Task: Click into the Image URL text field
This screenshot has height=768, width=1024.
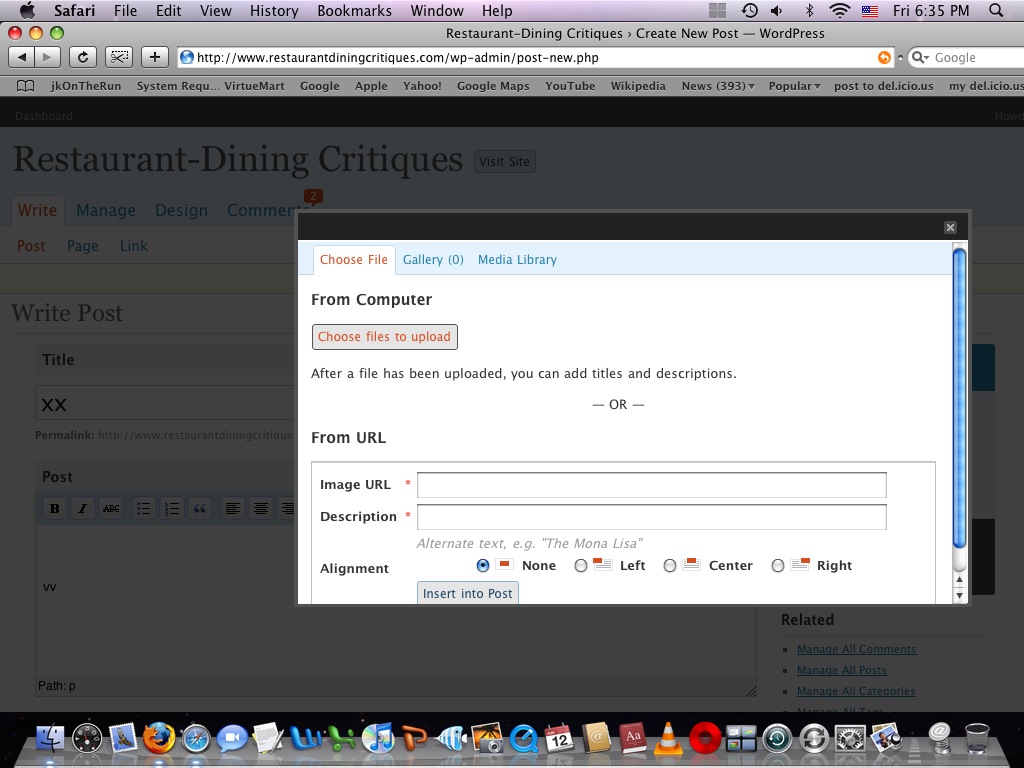Action: (651, 485)
